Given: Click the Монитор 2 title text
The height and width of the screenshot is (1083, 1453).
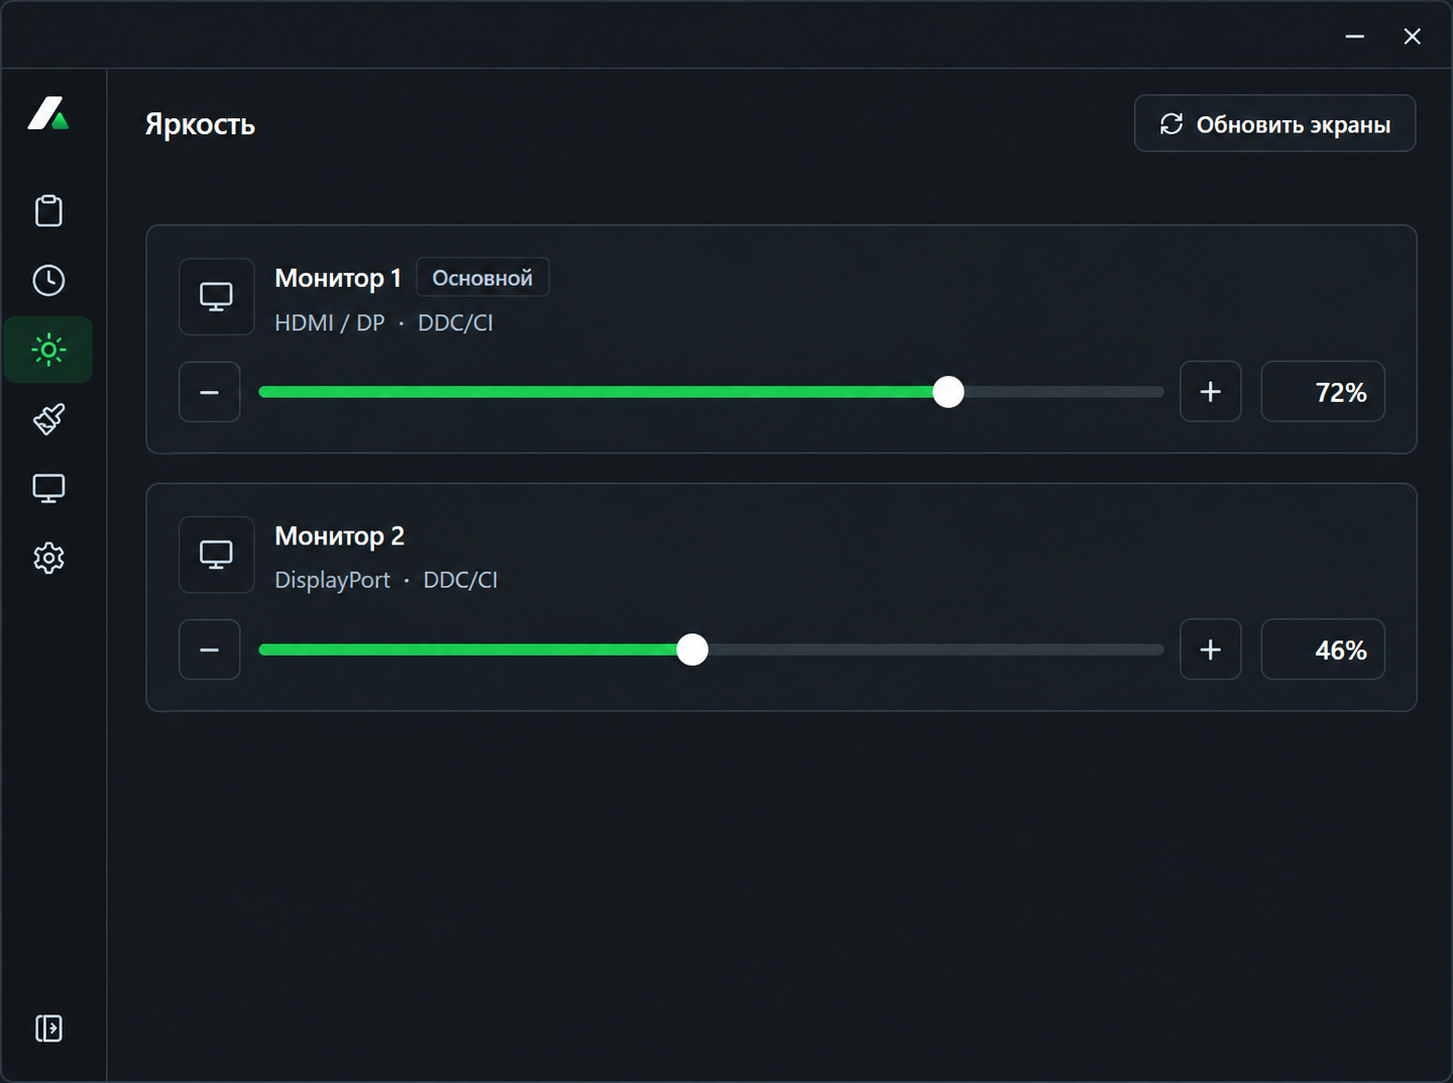Looking at the screenshot, I should 340,536.
